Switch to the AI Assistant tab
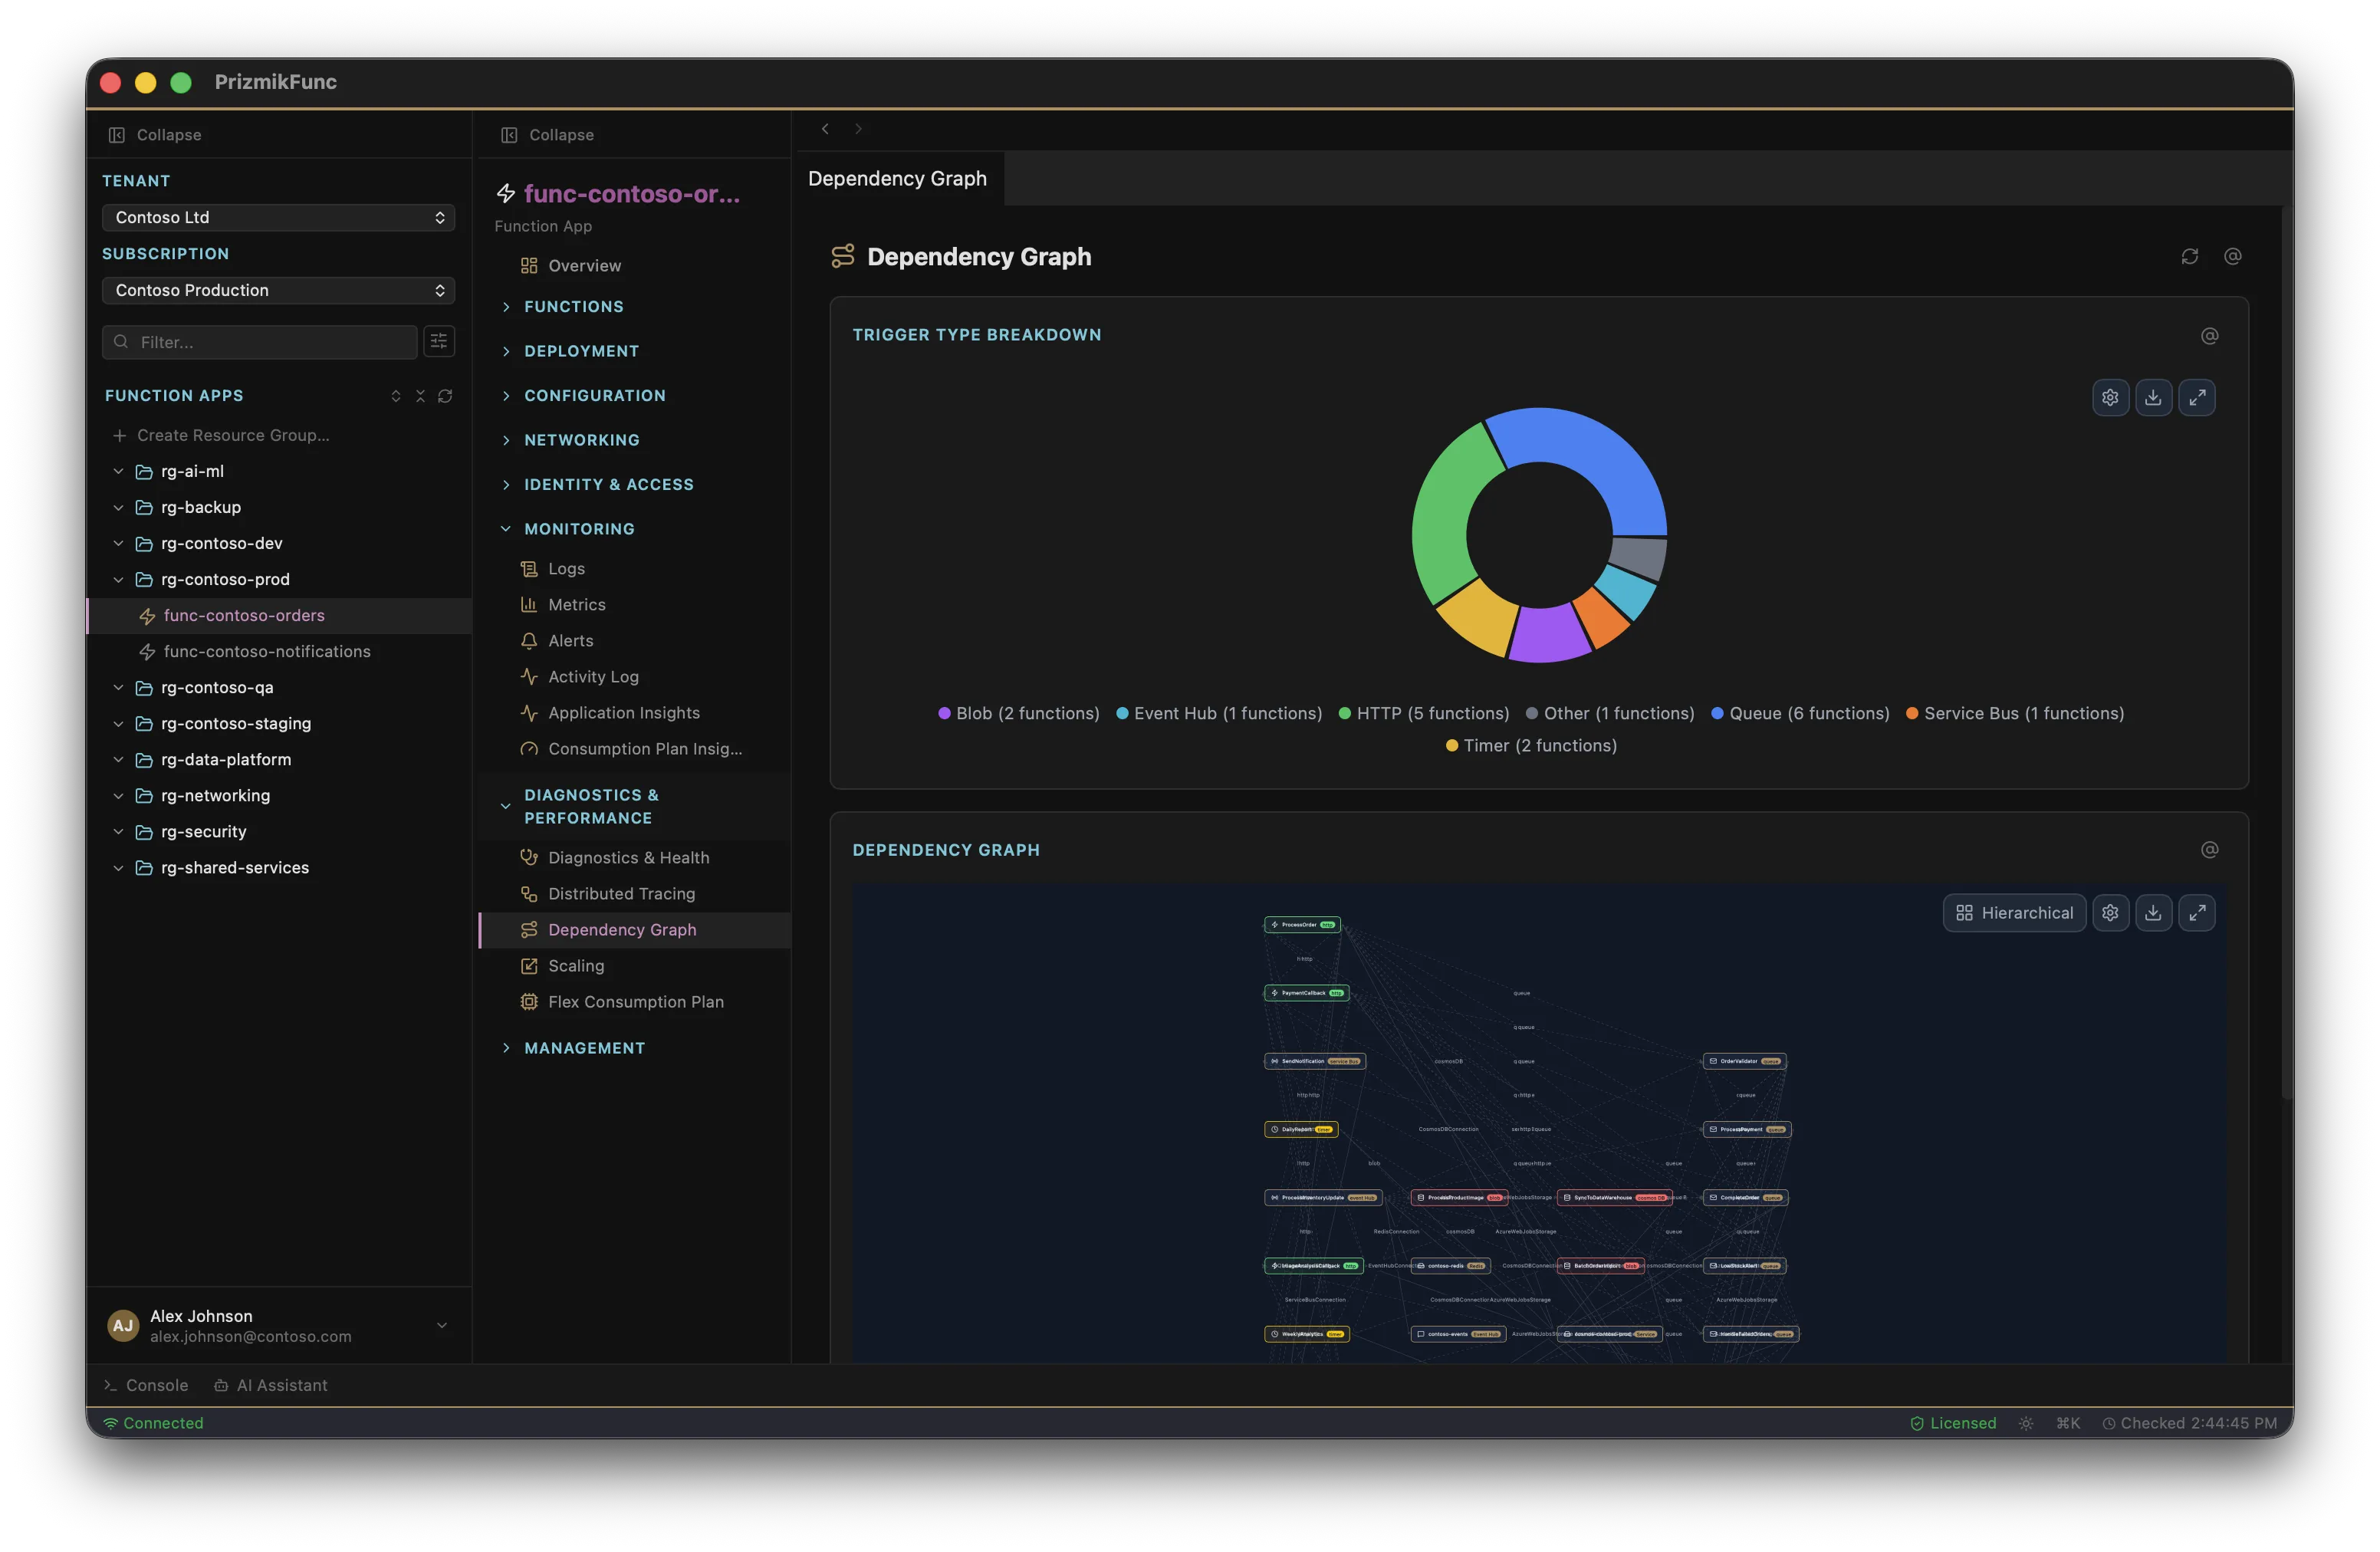 [x=271, y=1385]
